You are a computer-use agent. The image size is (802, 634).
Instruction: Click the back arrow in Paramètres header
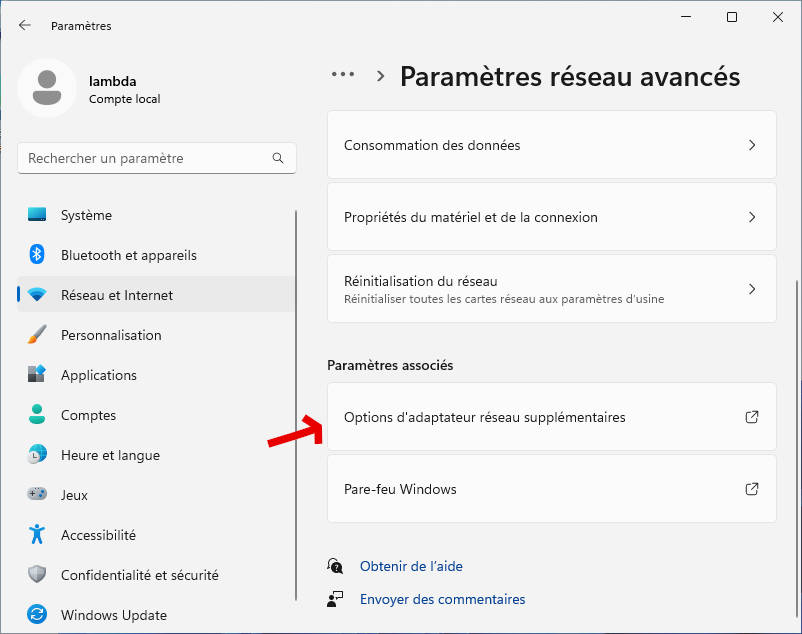click(25, 26)
